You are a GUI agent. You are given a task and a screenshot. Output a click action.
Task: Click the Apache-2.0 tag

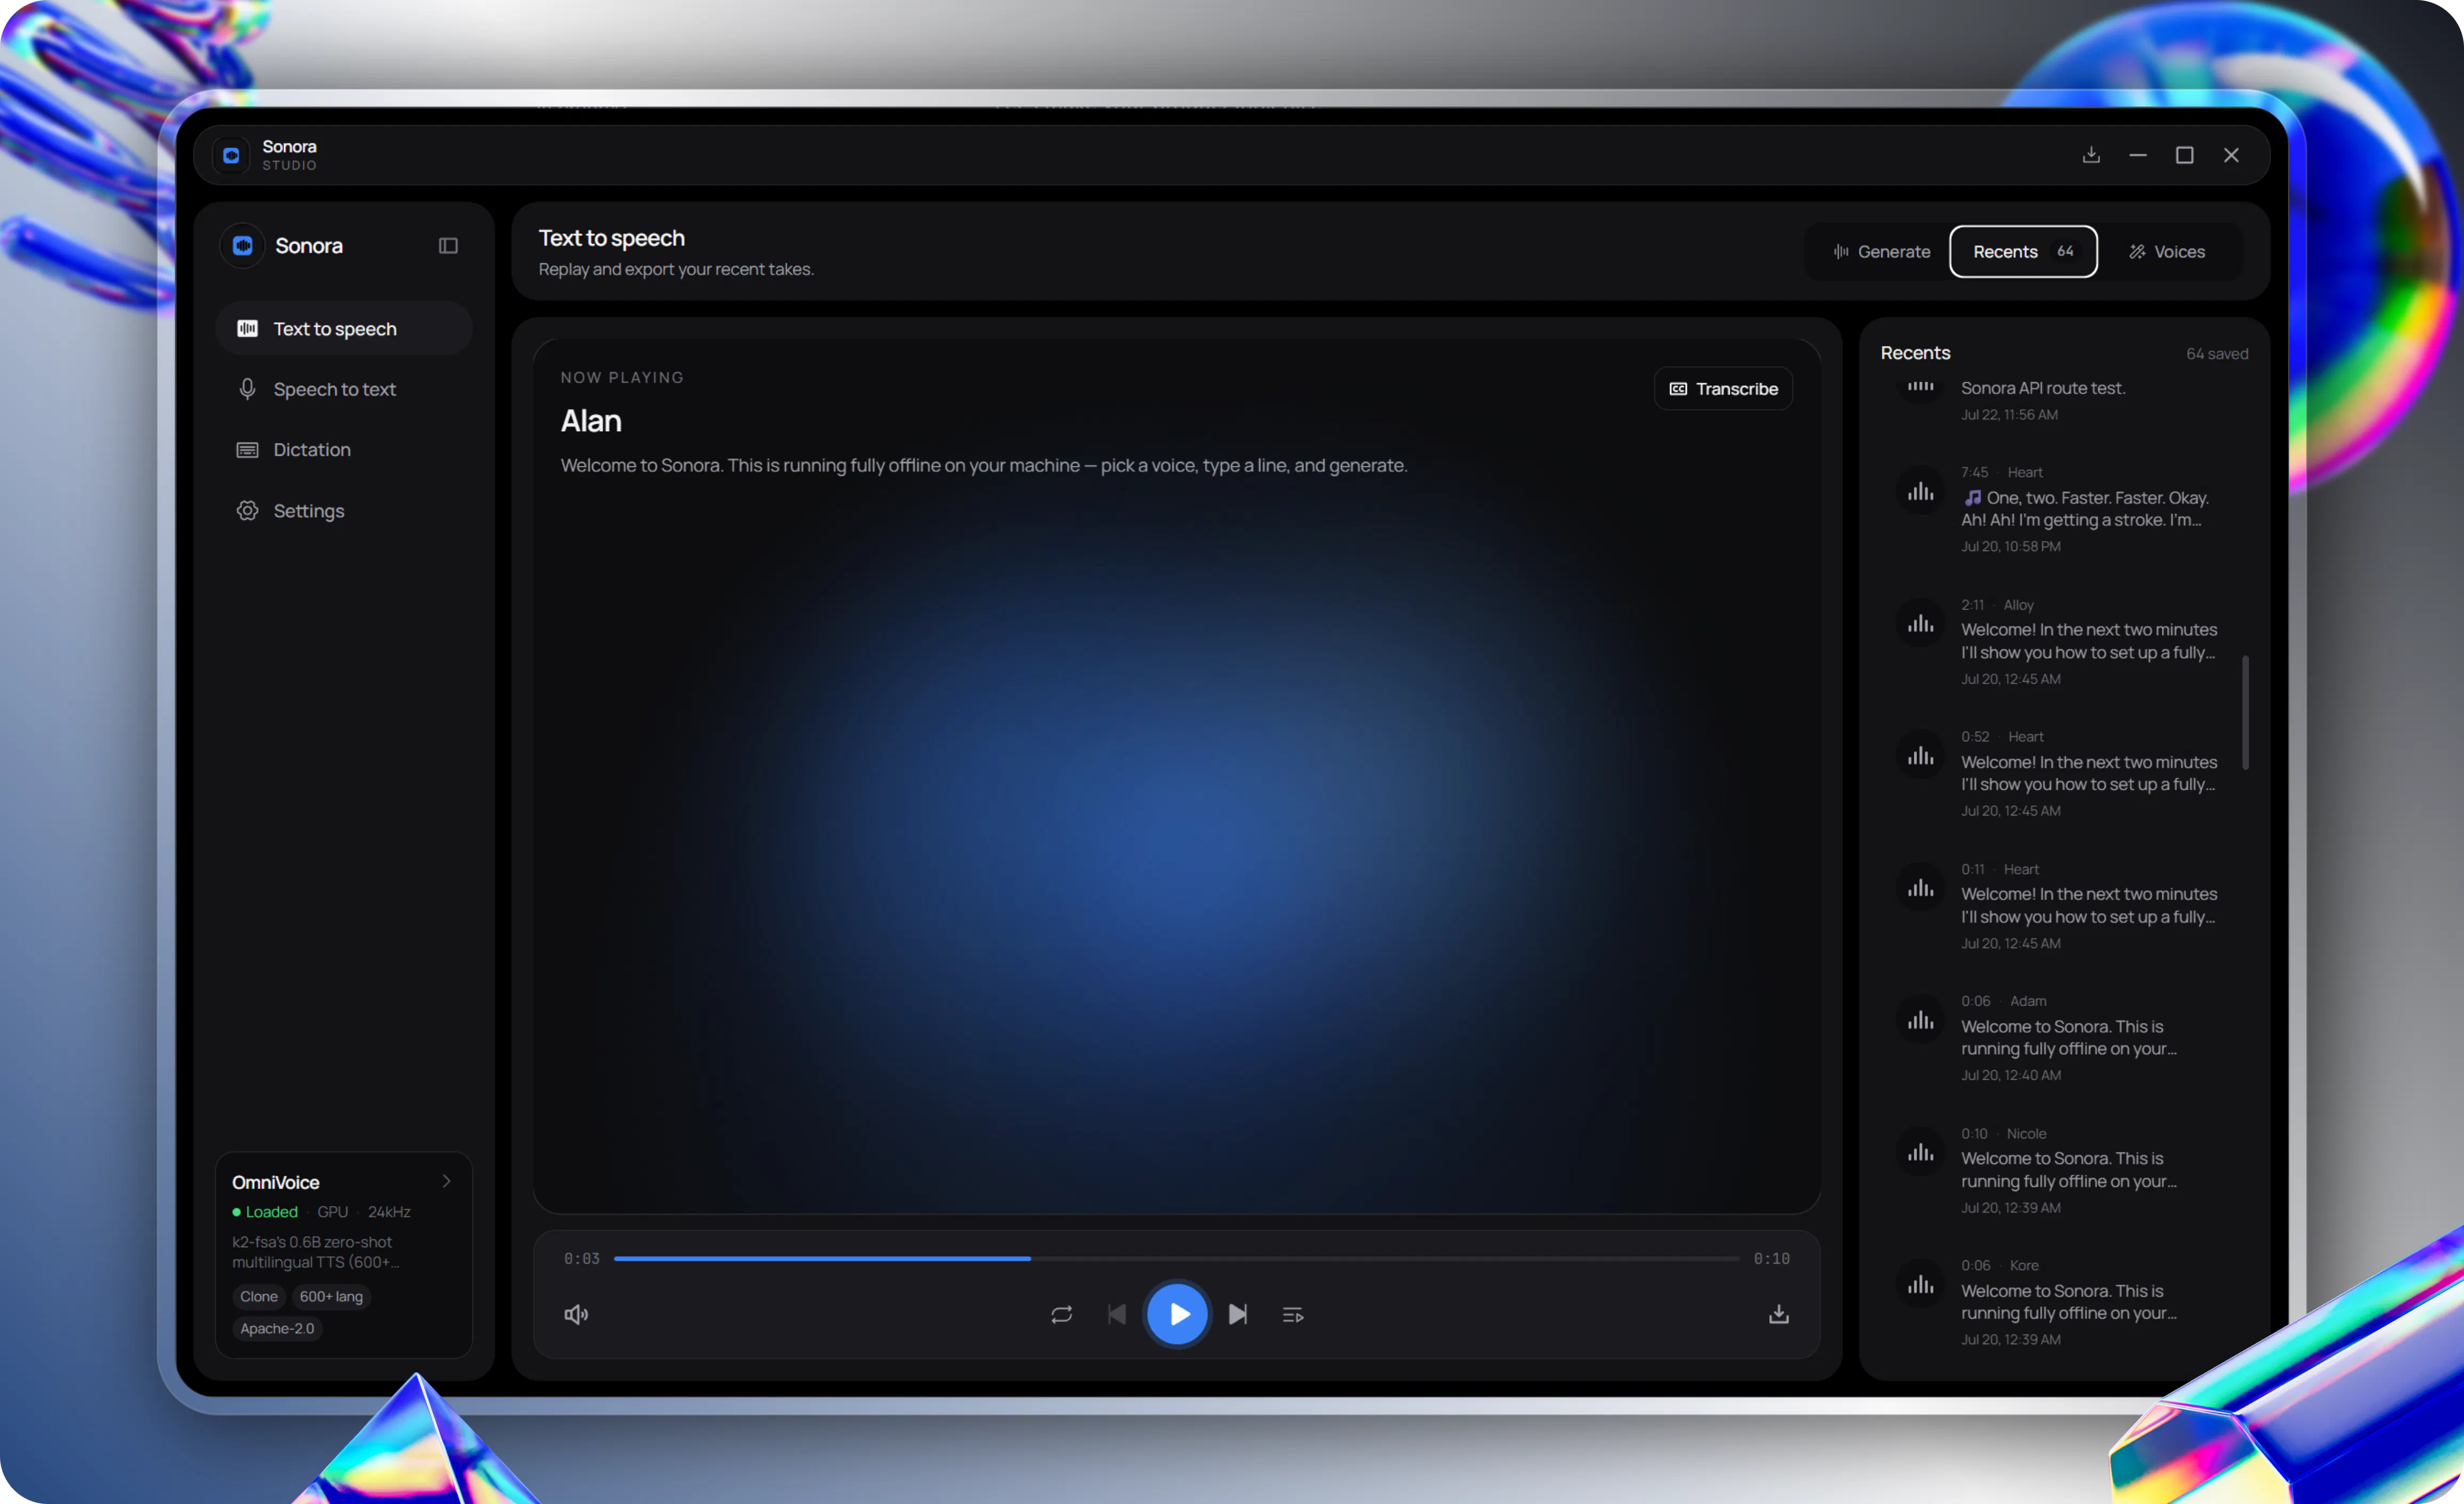[277, 1329]
